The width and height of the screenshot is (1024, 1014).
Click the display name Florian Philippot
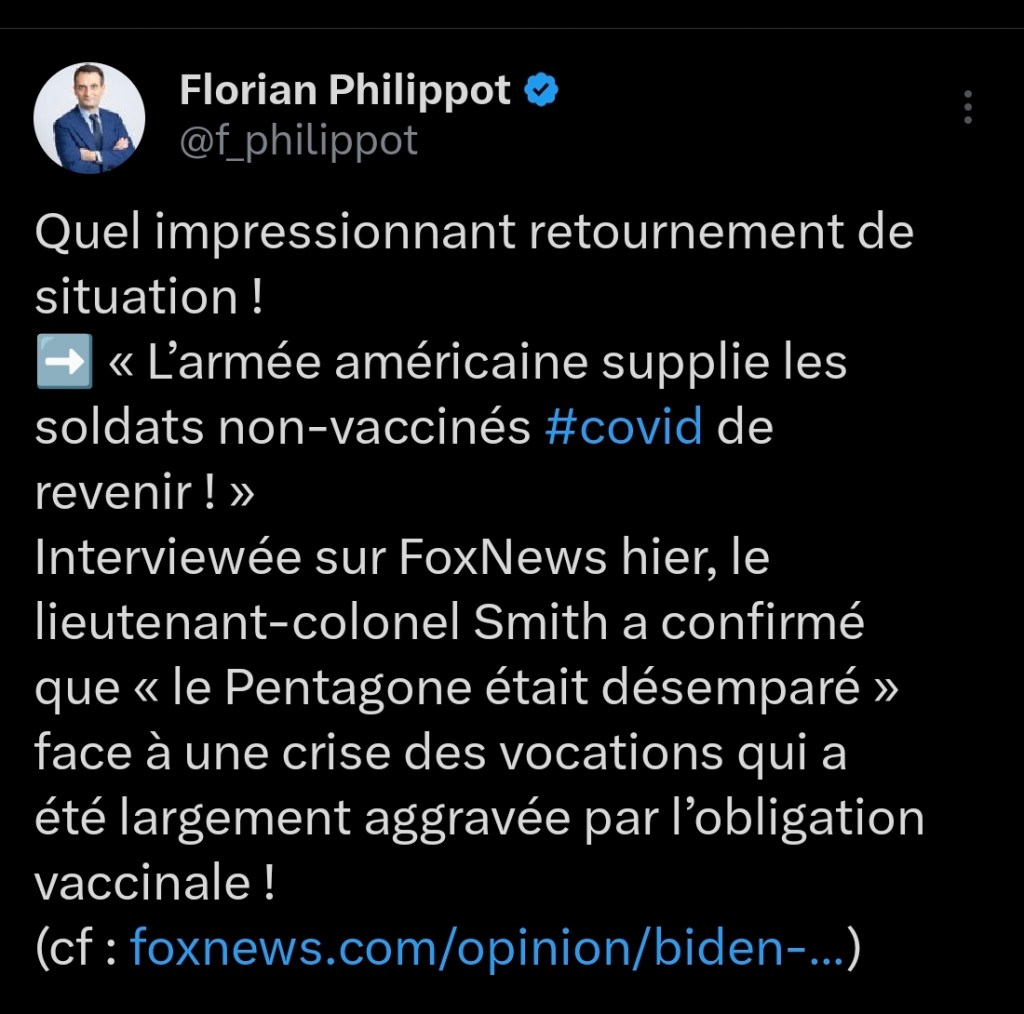[x=345, y=92]
